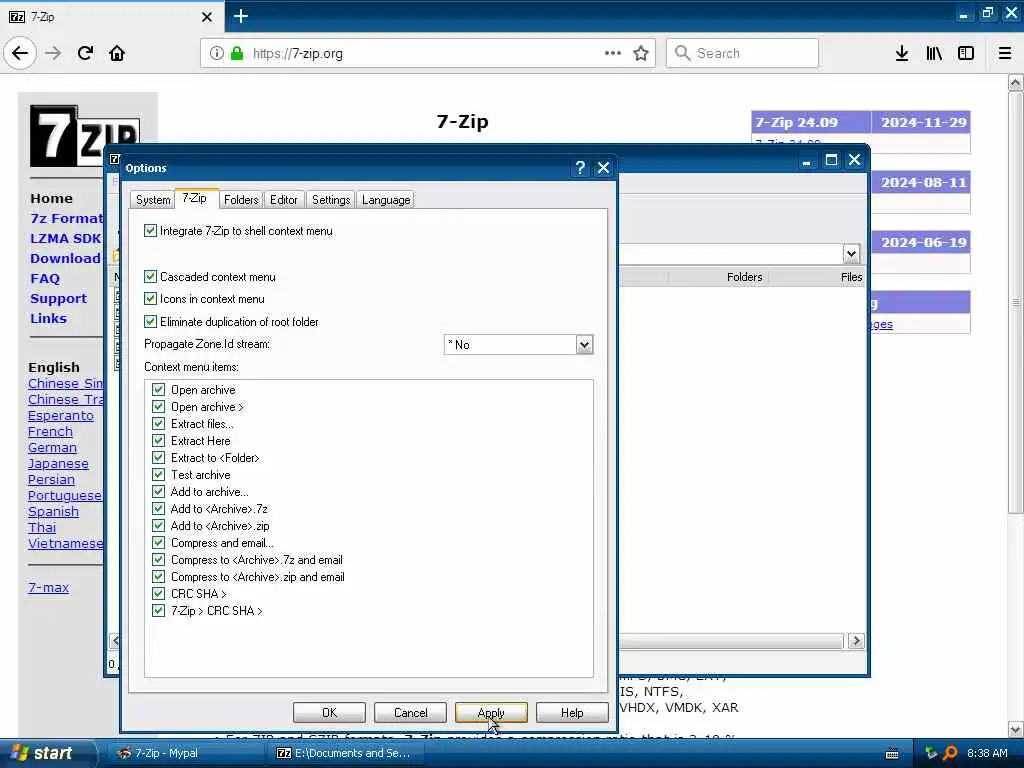The image size is (1024, 768).
Task: Select the 7-Zip tab
Action: pos(194,198)
